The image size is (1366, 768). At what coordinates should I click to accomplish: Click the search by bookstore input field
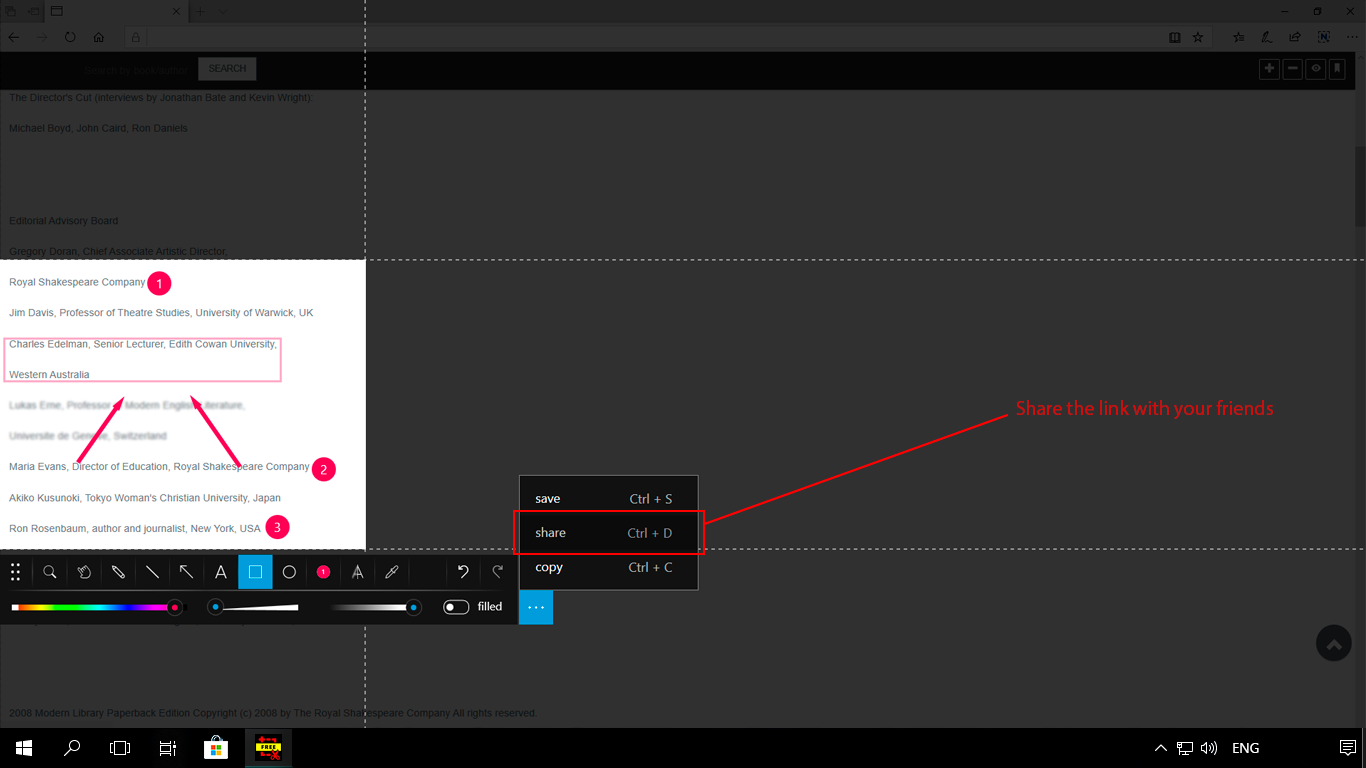[x=135, y=69]
